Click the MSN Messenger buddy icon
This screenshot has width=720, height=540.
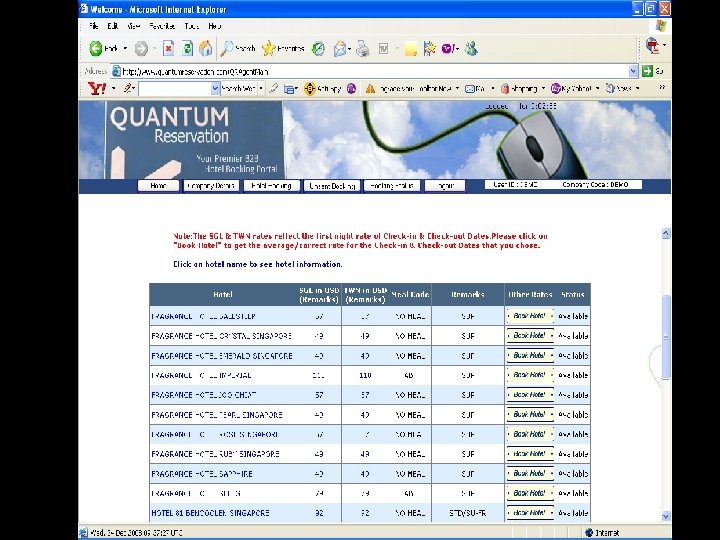pos(471,48)
